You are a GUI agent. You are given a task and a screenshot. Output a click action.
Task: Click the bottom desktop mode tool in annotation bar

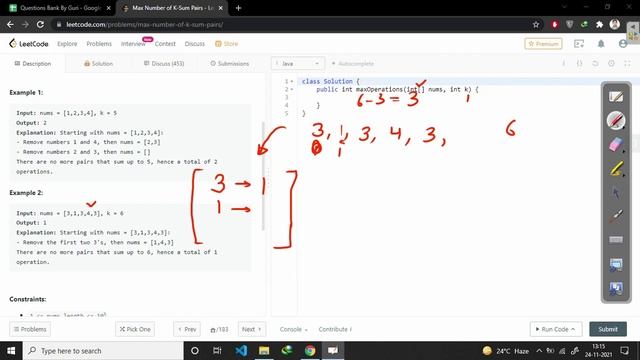pyautogui.click(x=616, y=288)
